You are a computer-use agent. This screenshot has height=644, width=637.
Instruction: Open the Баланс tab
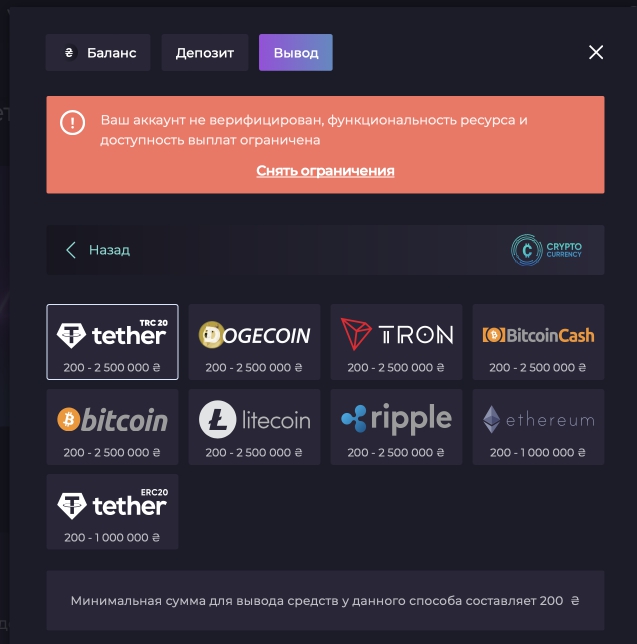(x=98, y=53)
